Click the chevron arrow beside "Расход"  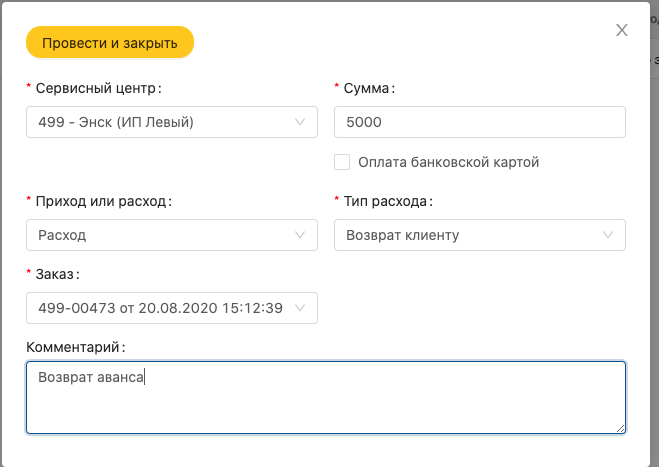(x=300, y=235)
